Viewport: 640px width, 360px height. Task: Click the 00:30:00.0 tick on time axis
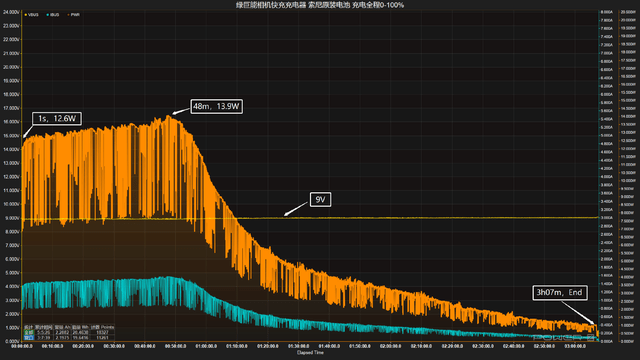point(114,346)
